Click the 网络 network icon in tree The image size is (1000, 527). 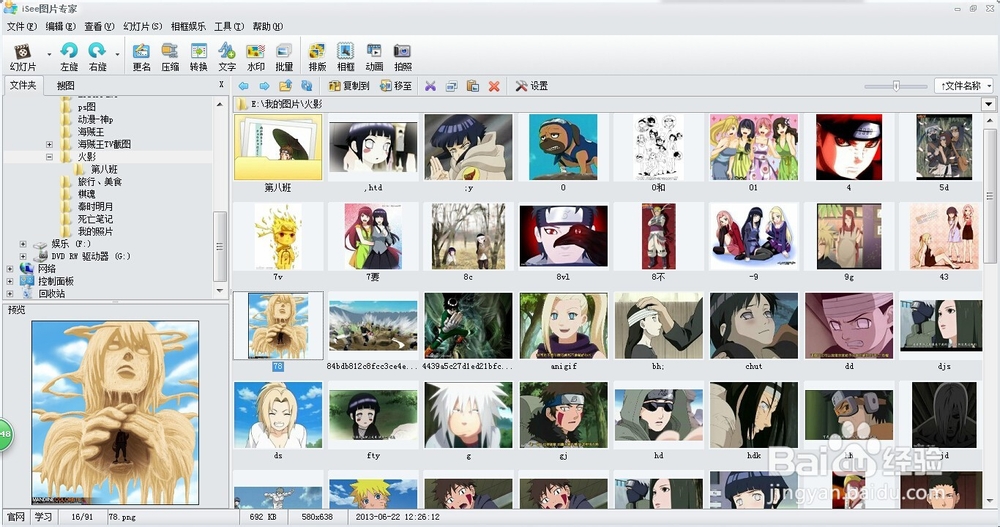tap(27, 269)
